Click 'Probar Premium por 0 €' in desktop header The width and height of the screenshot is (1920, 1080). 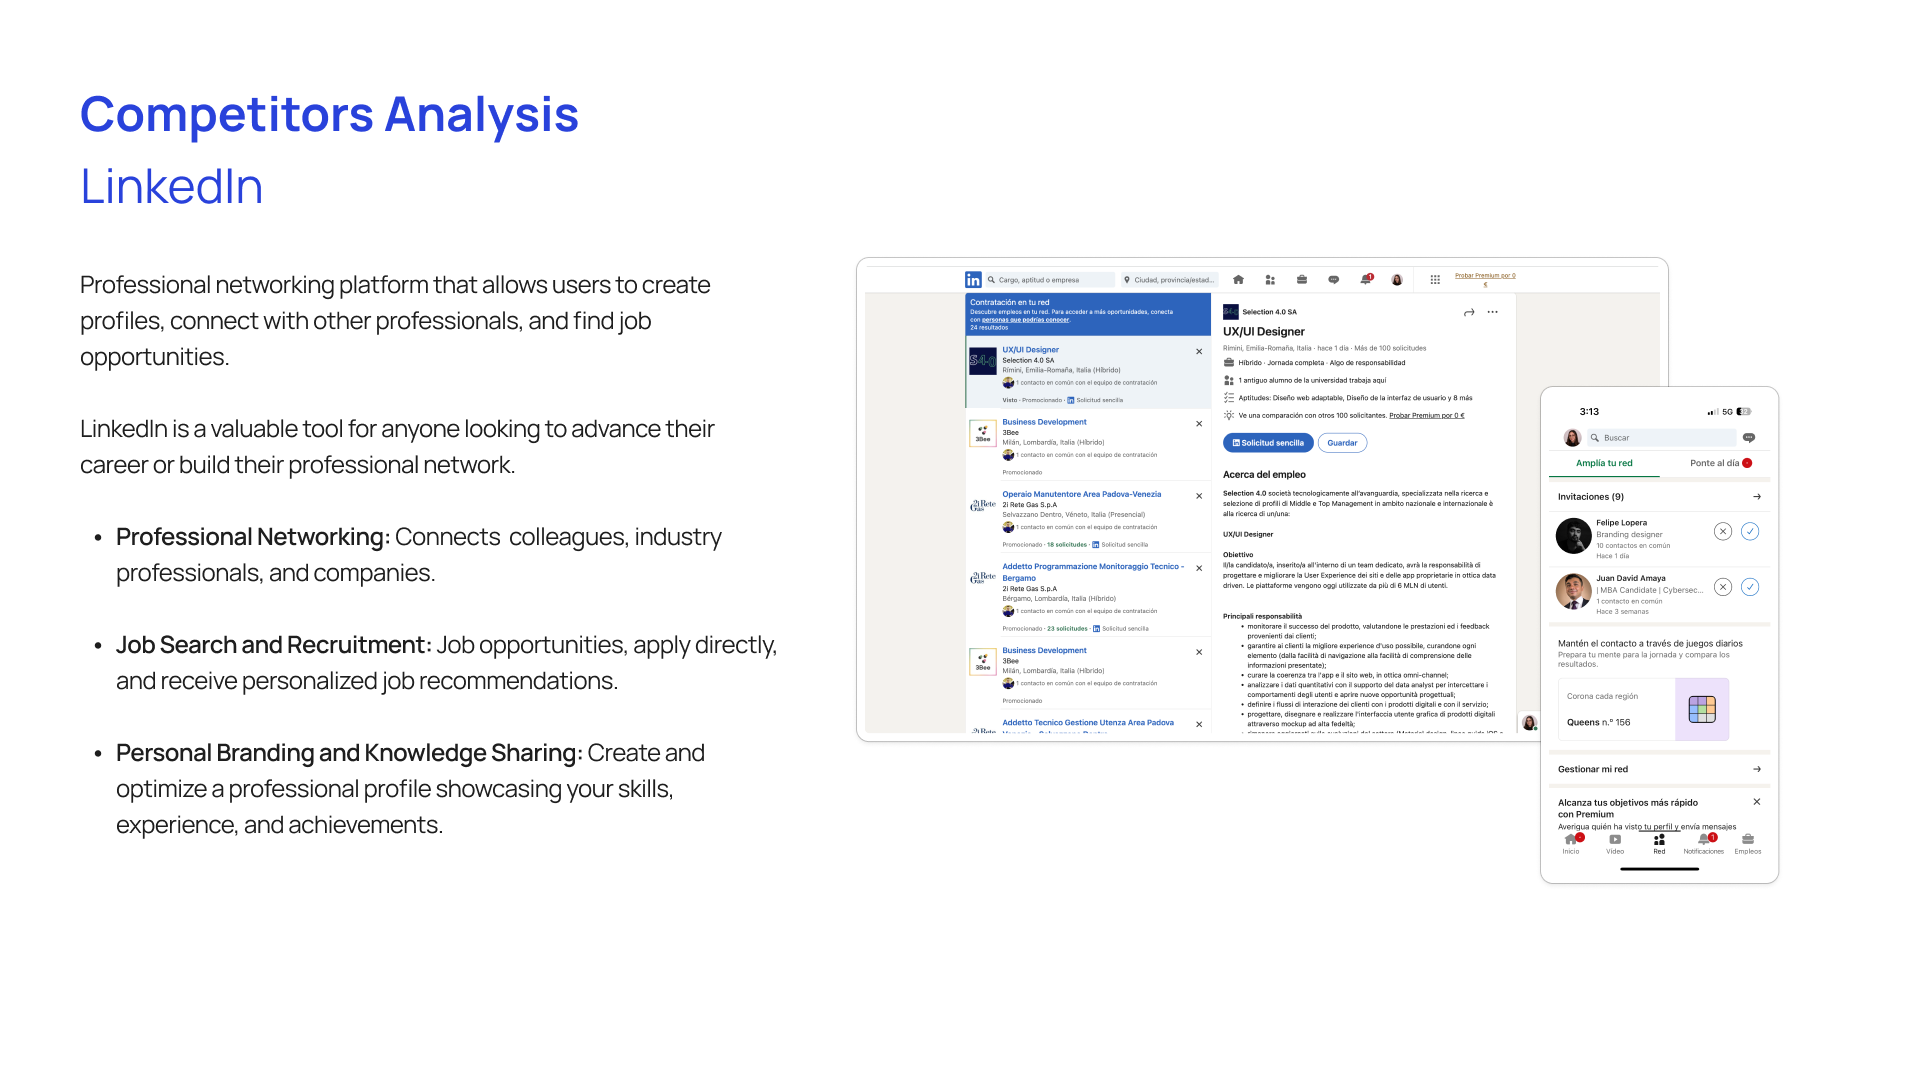pos(1485,279)
